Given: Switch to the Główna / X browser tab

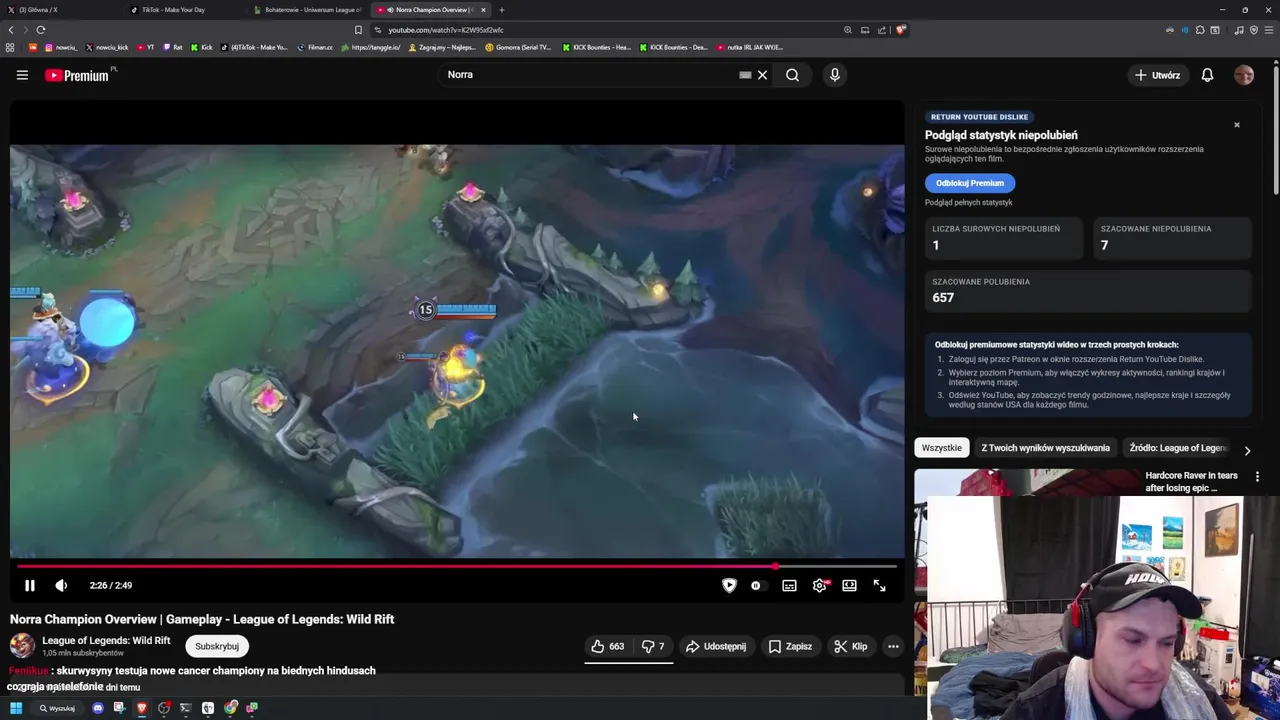Looking at the screenshot, I should [x=60, y=10].
